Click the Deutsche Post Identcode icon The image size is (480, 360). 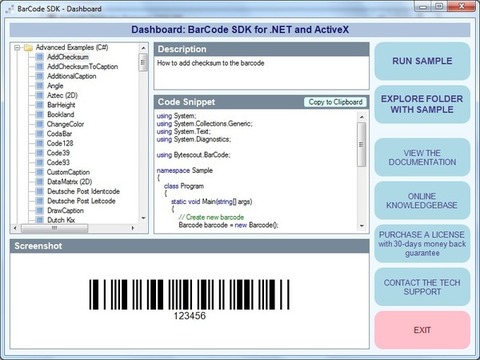click(40, 191)
